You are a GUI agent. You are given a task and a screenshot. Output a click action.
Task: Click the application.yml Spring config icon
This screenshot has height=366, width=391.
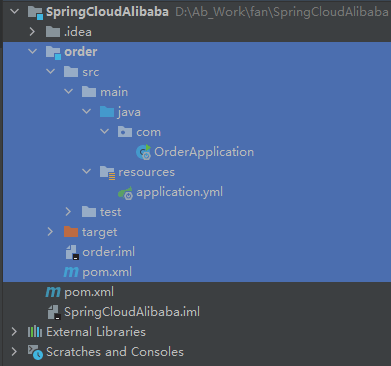[126, 193]
